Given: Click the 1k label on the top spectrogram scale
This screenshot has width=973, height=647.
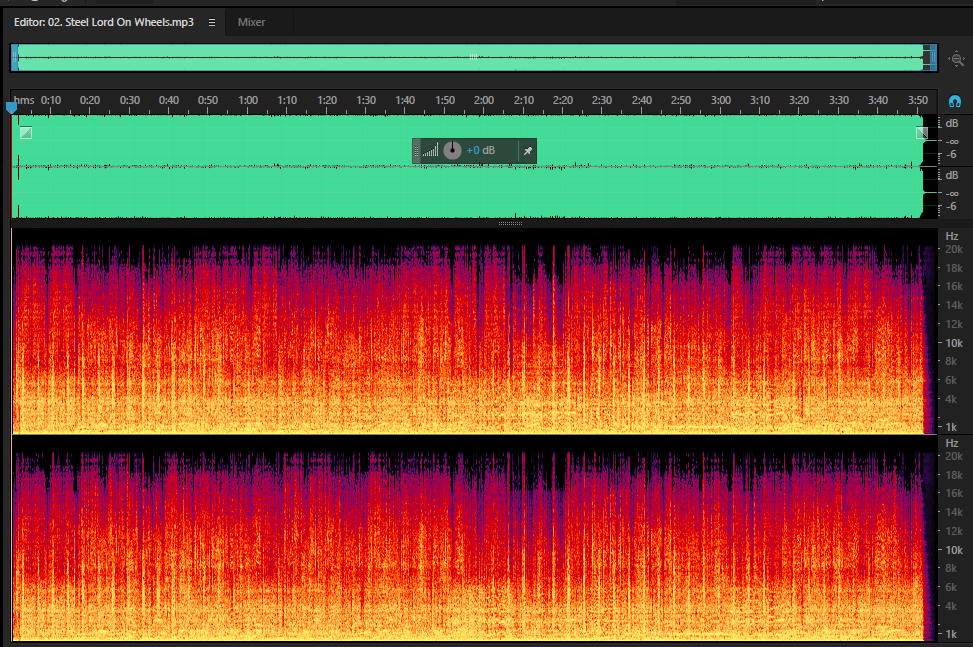Looking at the screenshot, I should [x=951, y=427].
